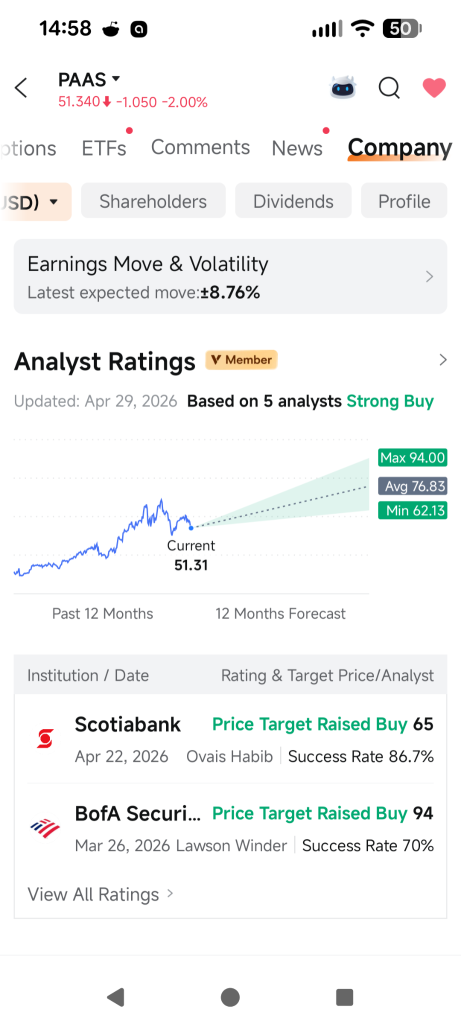Screen dimensions: 461x1024
Task: Tap the search magnifier icon
Action: [389, 88]
